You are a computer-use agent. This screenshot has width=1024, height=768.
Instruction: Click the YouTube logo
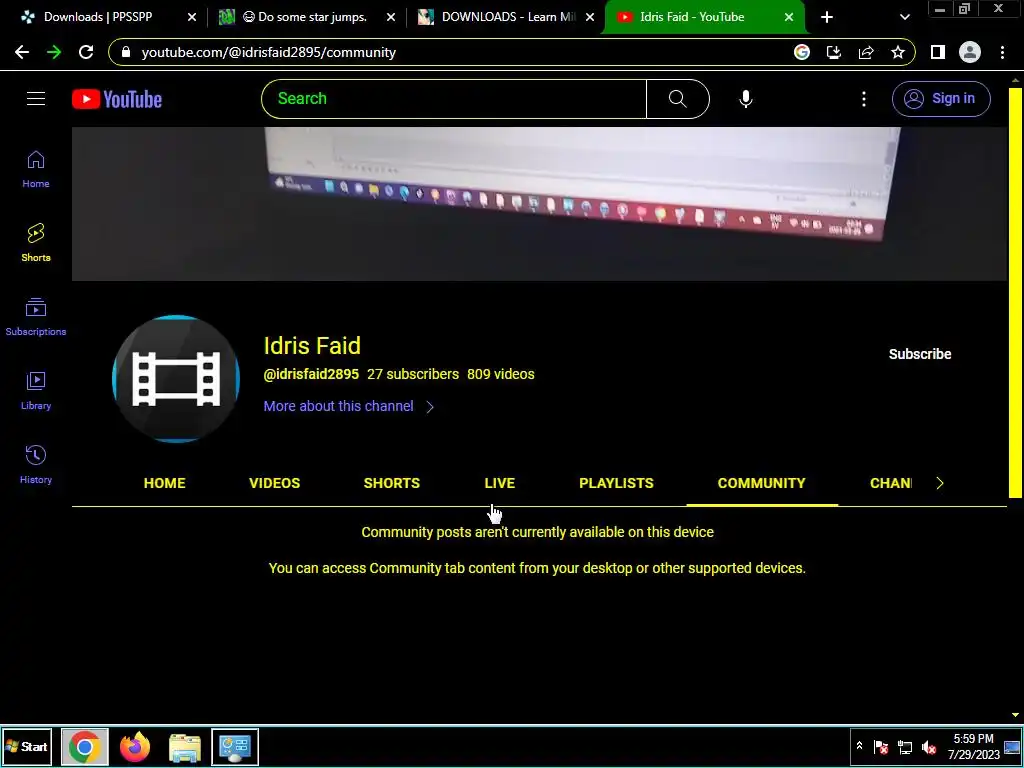click(117, 99)
